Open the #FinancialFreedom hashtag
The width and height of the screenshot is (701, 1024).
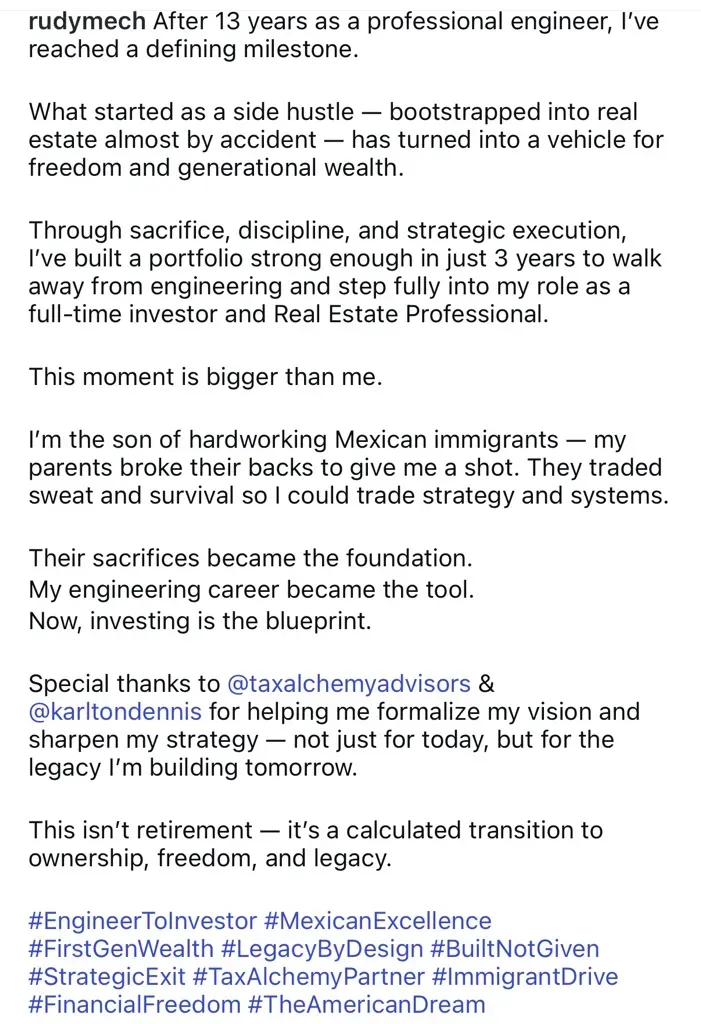135,1005
